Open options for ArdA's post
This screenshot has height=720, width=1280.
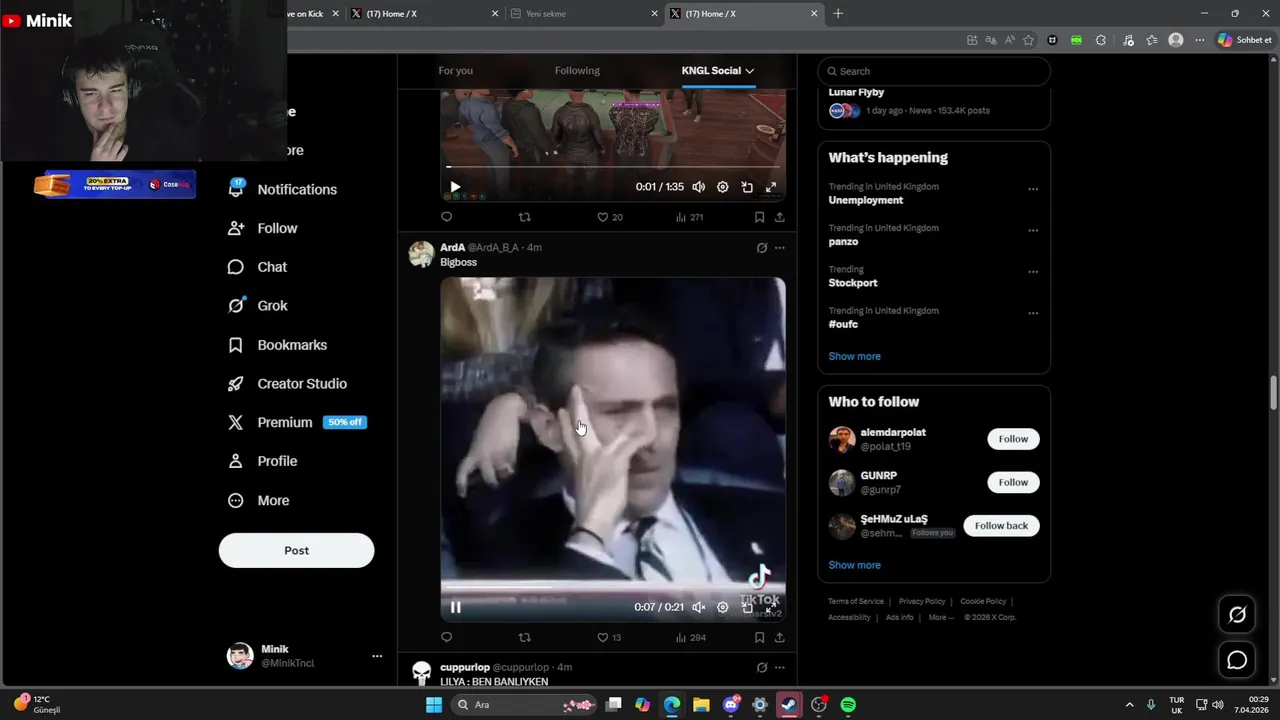(x=780, y=248)
